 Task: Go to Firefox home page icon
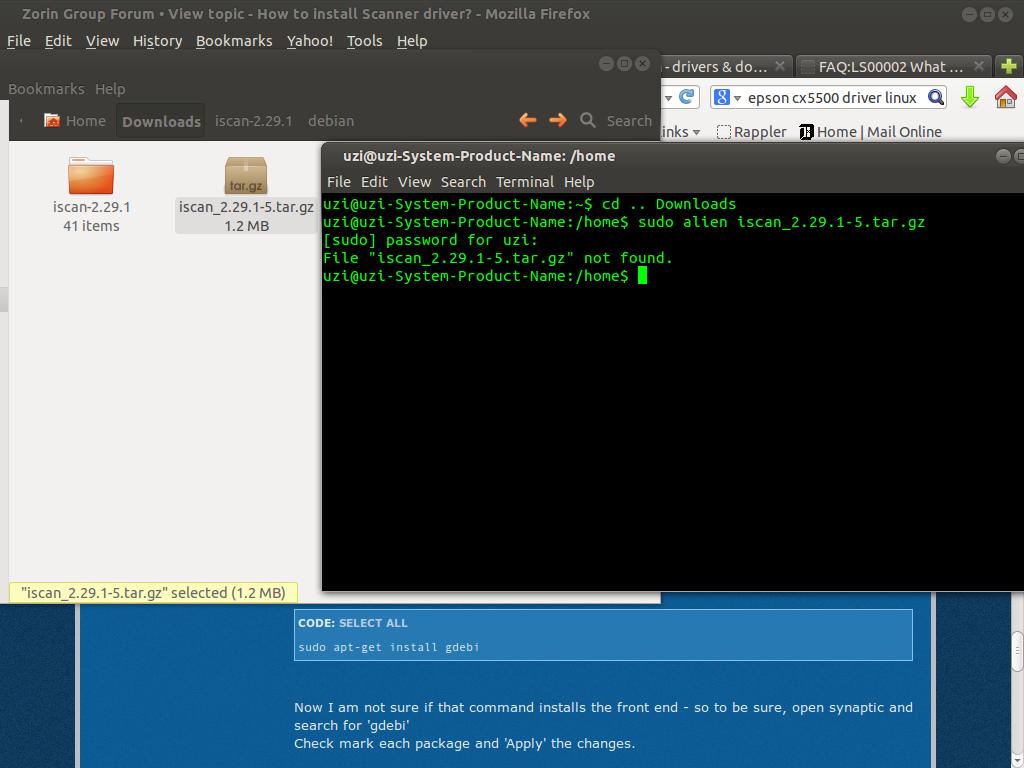(1005, 97)
